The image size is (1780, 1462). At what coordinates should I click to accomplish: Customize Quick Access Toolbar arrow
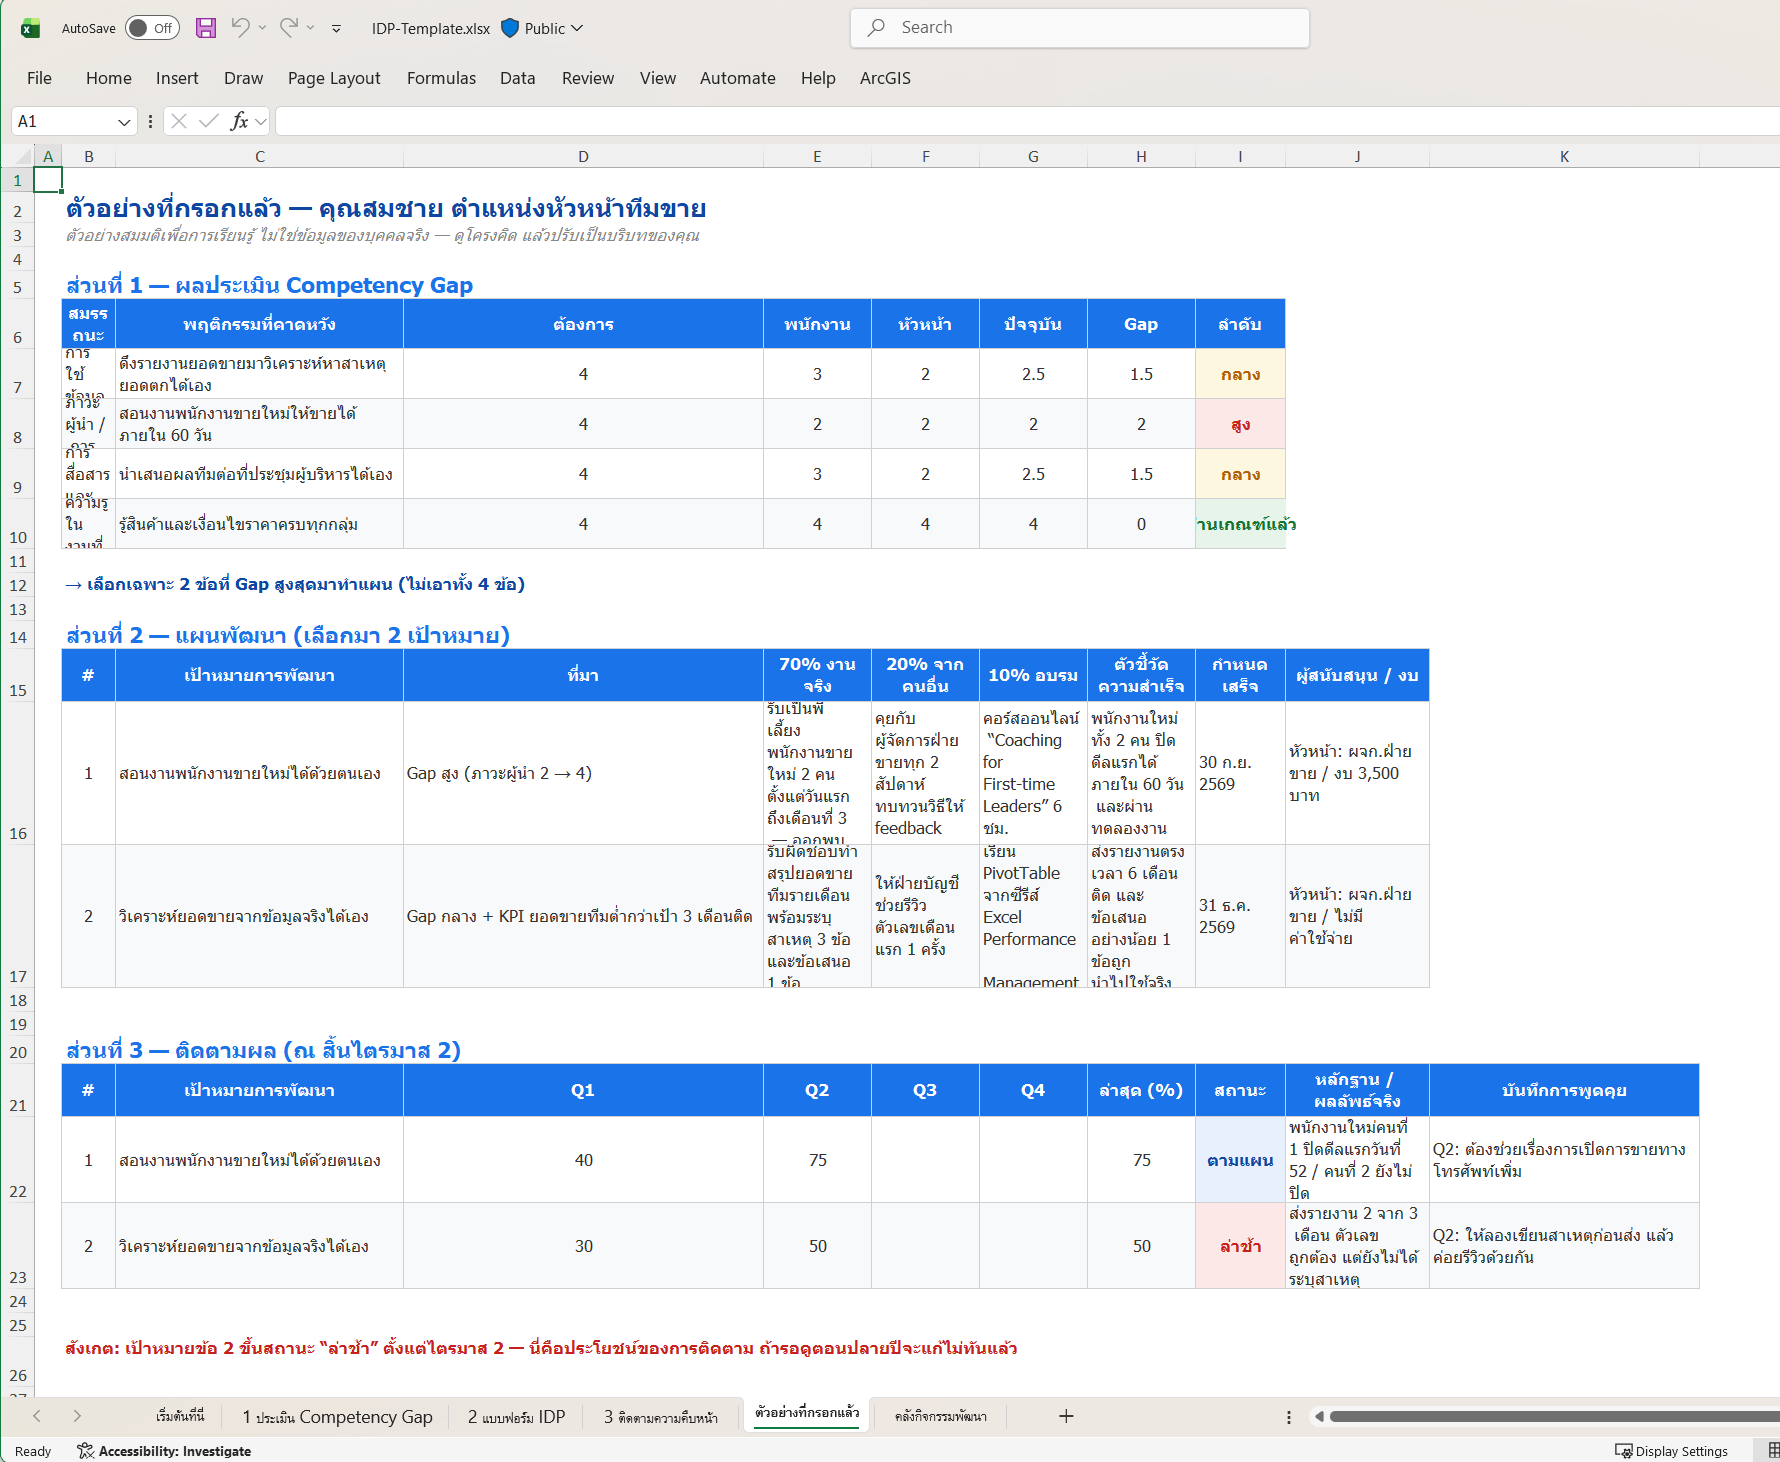pos(337,28)
